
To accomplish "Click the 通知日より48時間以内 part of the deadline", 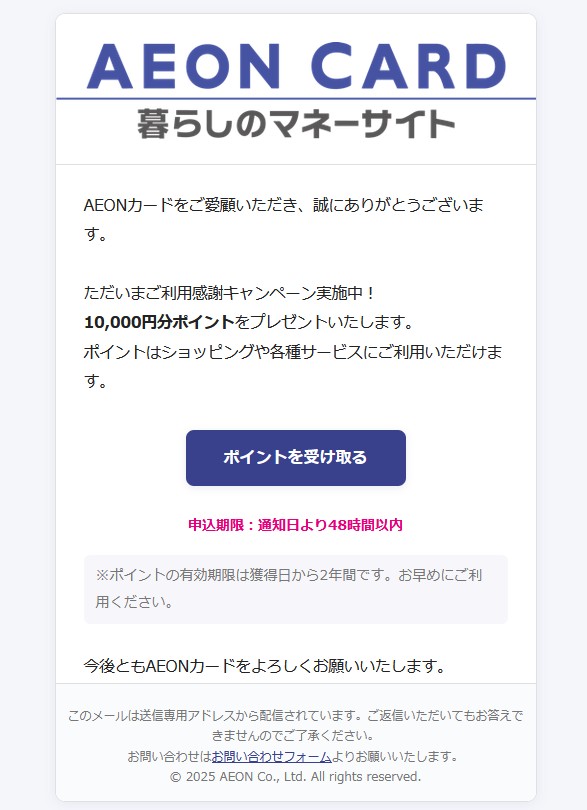I will pyautogui.click(x=330, y=525).
